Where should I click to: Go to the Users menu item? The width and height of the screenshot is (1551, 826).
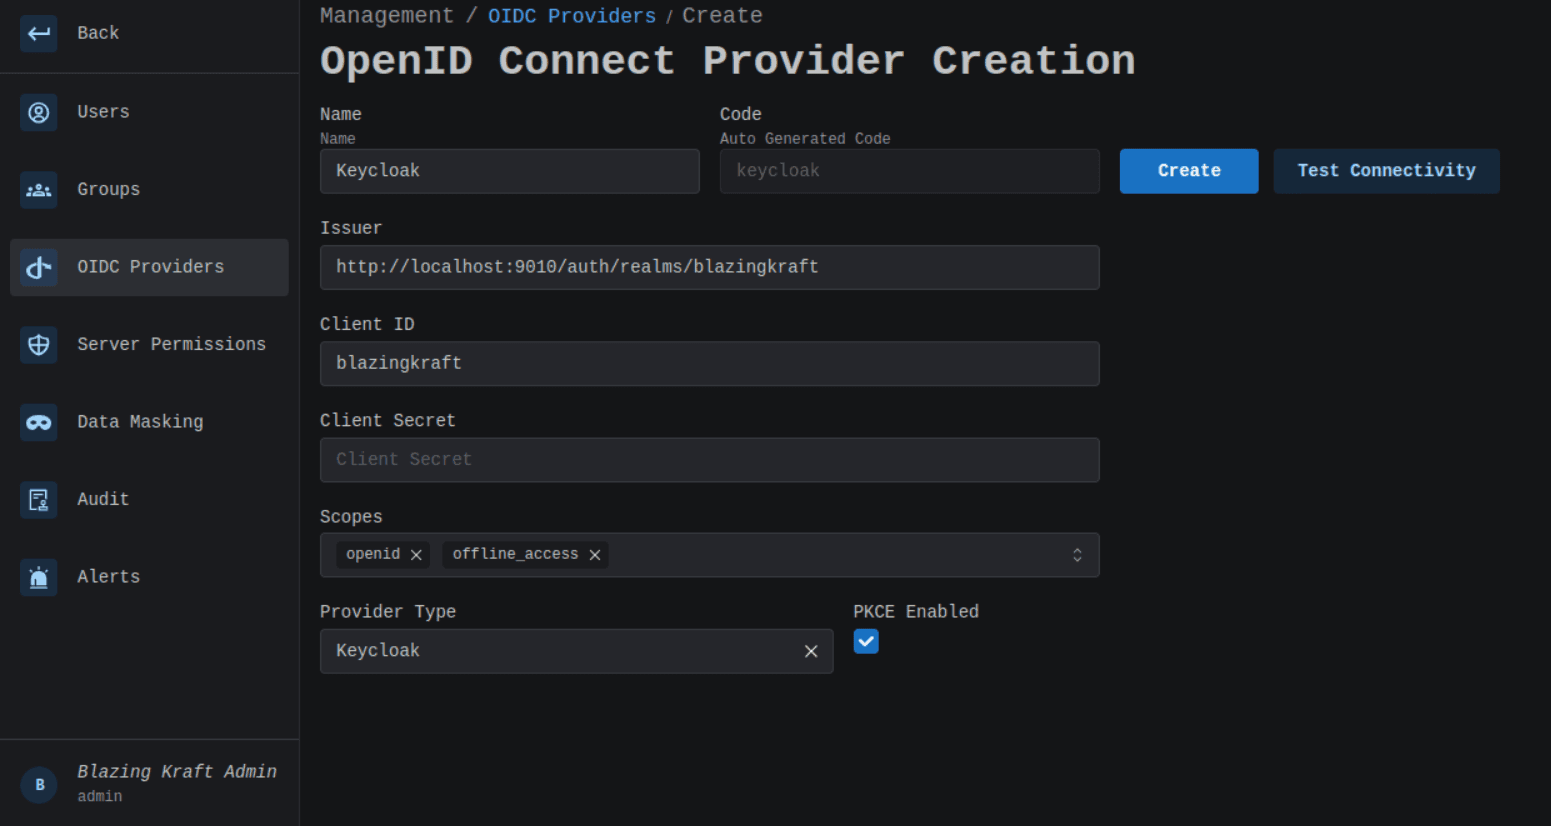tap(150, 112)
